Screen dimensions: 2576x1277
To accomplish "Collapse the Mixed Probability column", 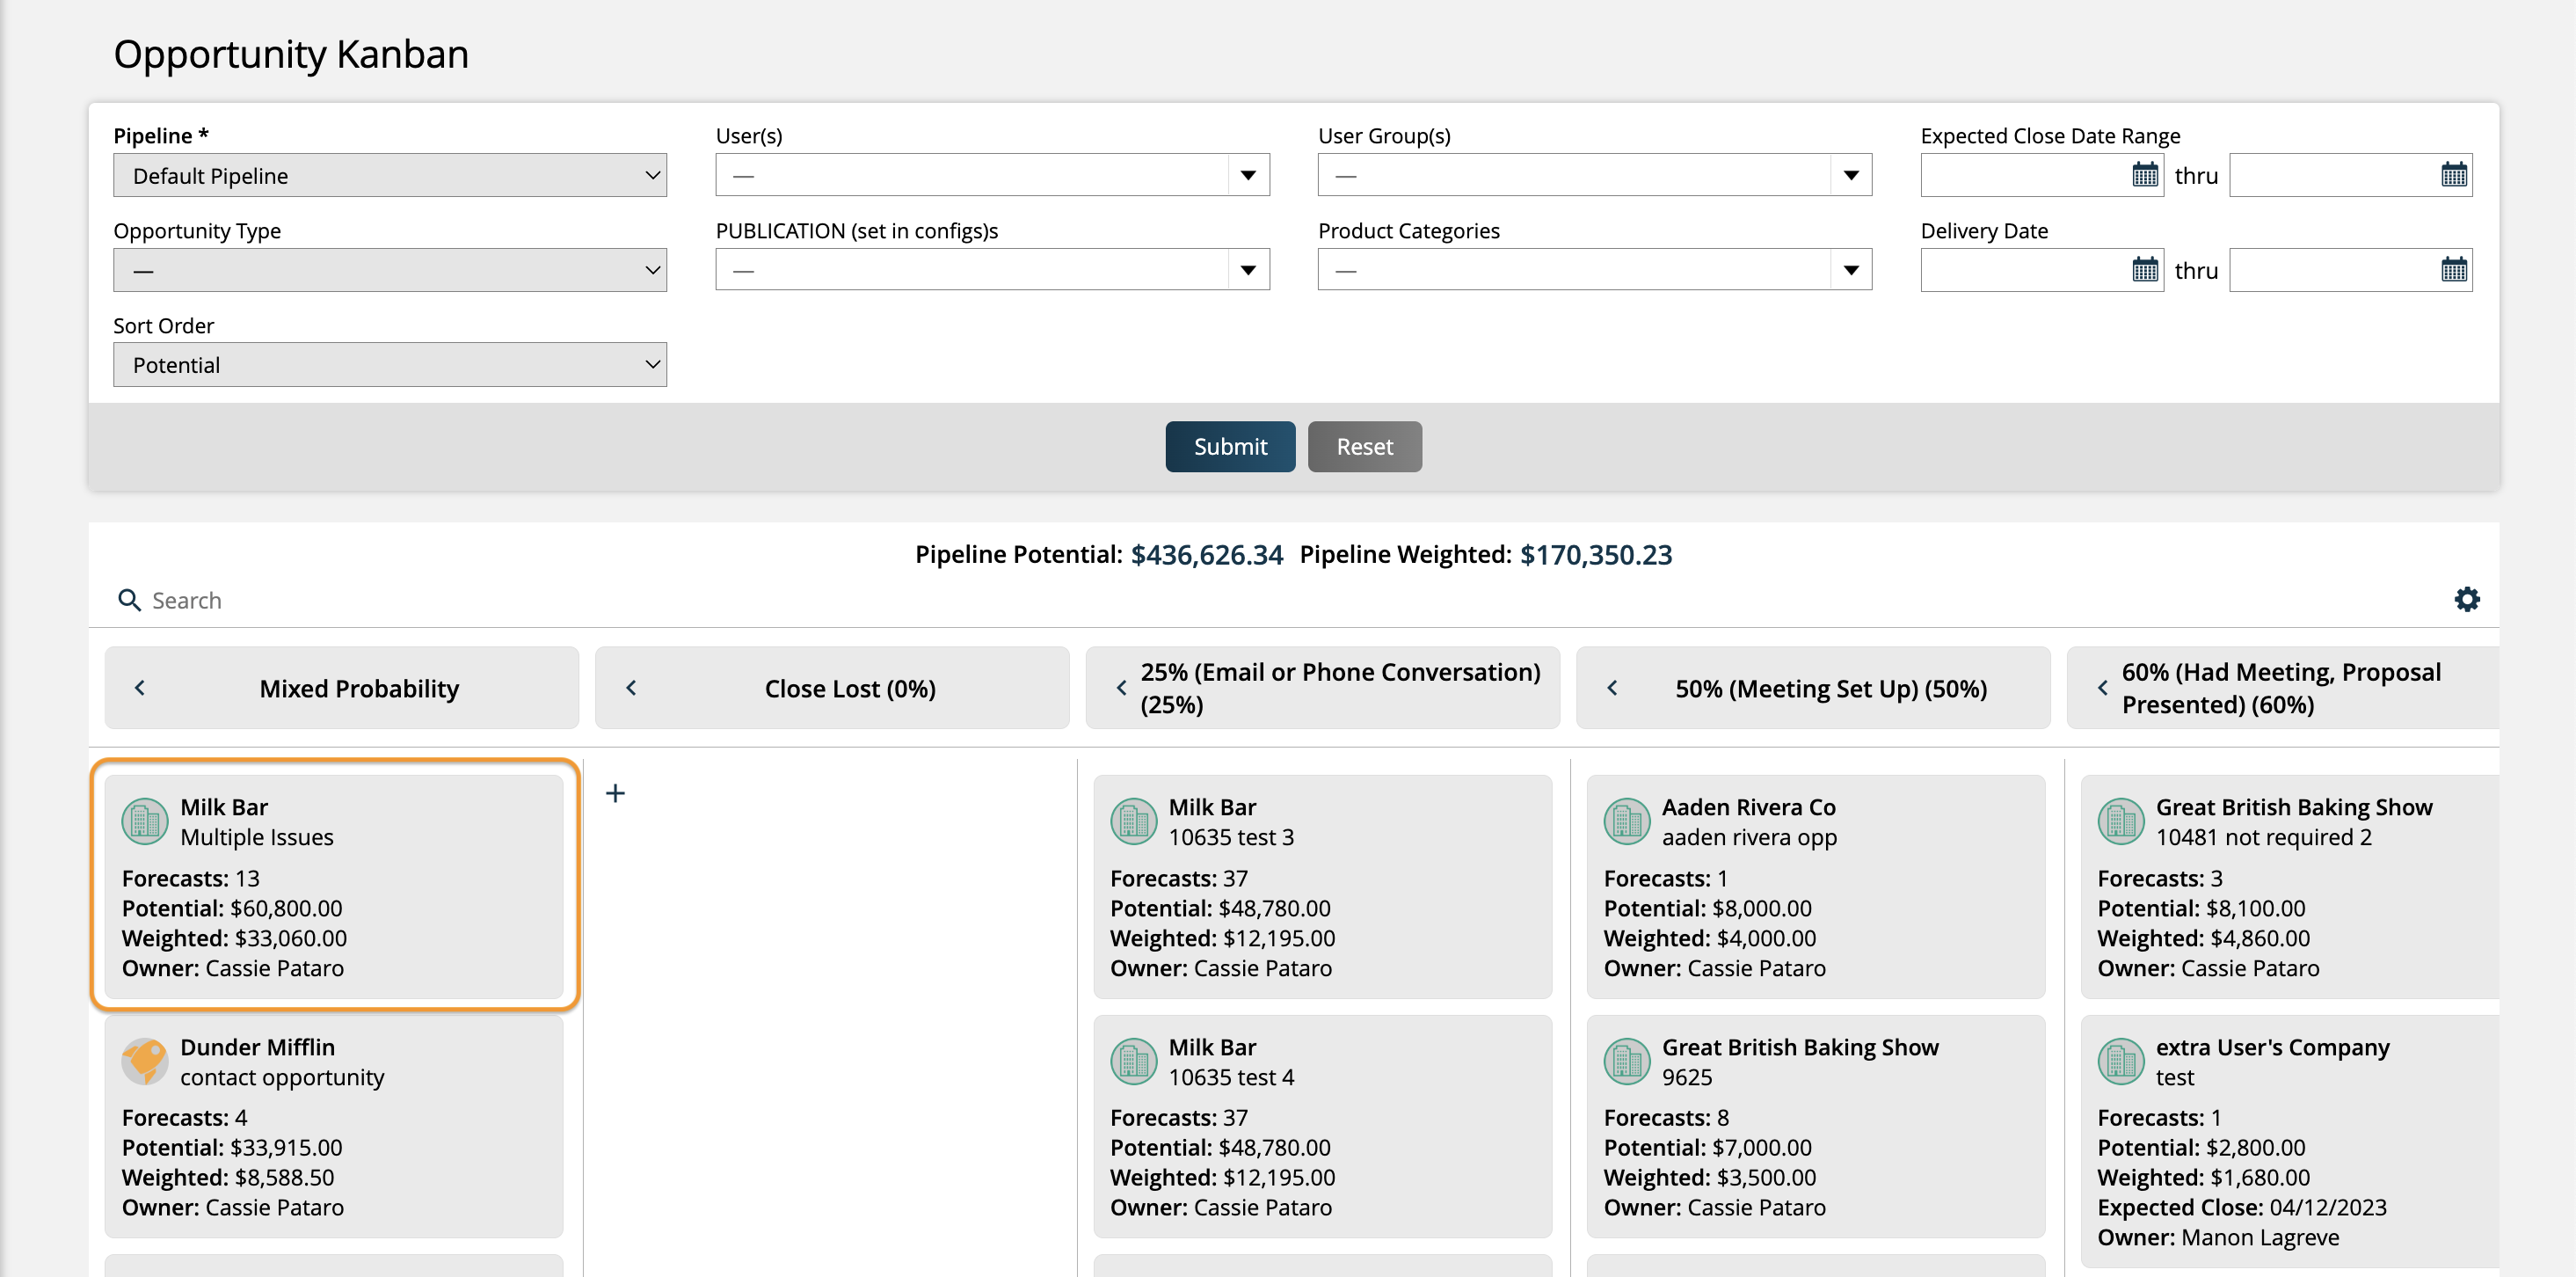I will (x=140, y=688).
